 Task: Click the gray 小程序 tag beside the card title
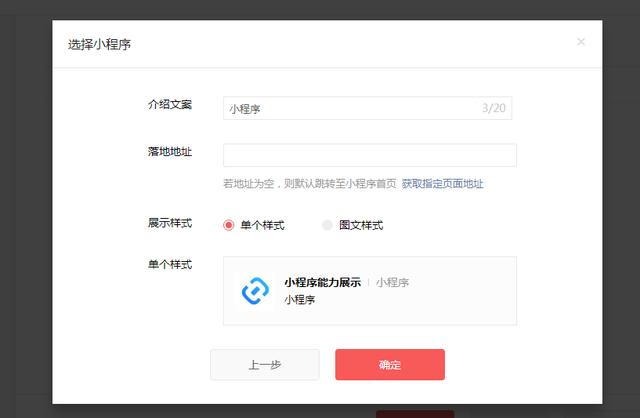pos(392,282)
